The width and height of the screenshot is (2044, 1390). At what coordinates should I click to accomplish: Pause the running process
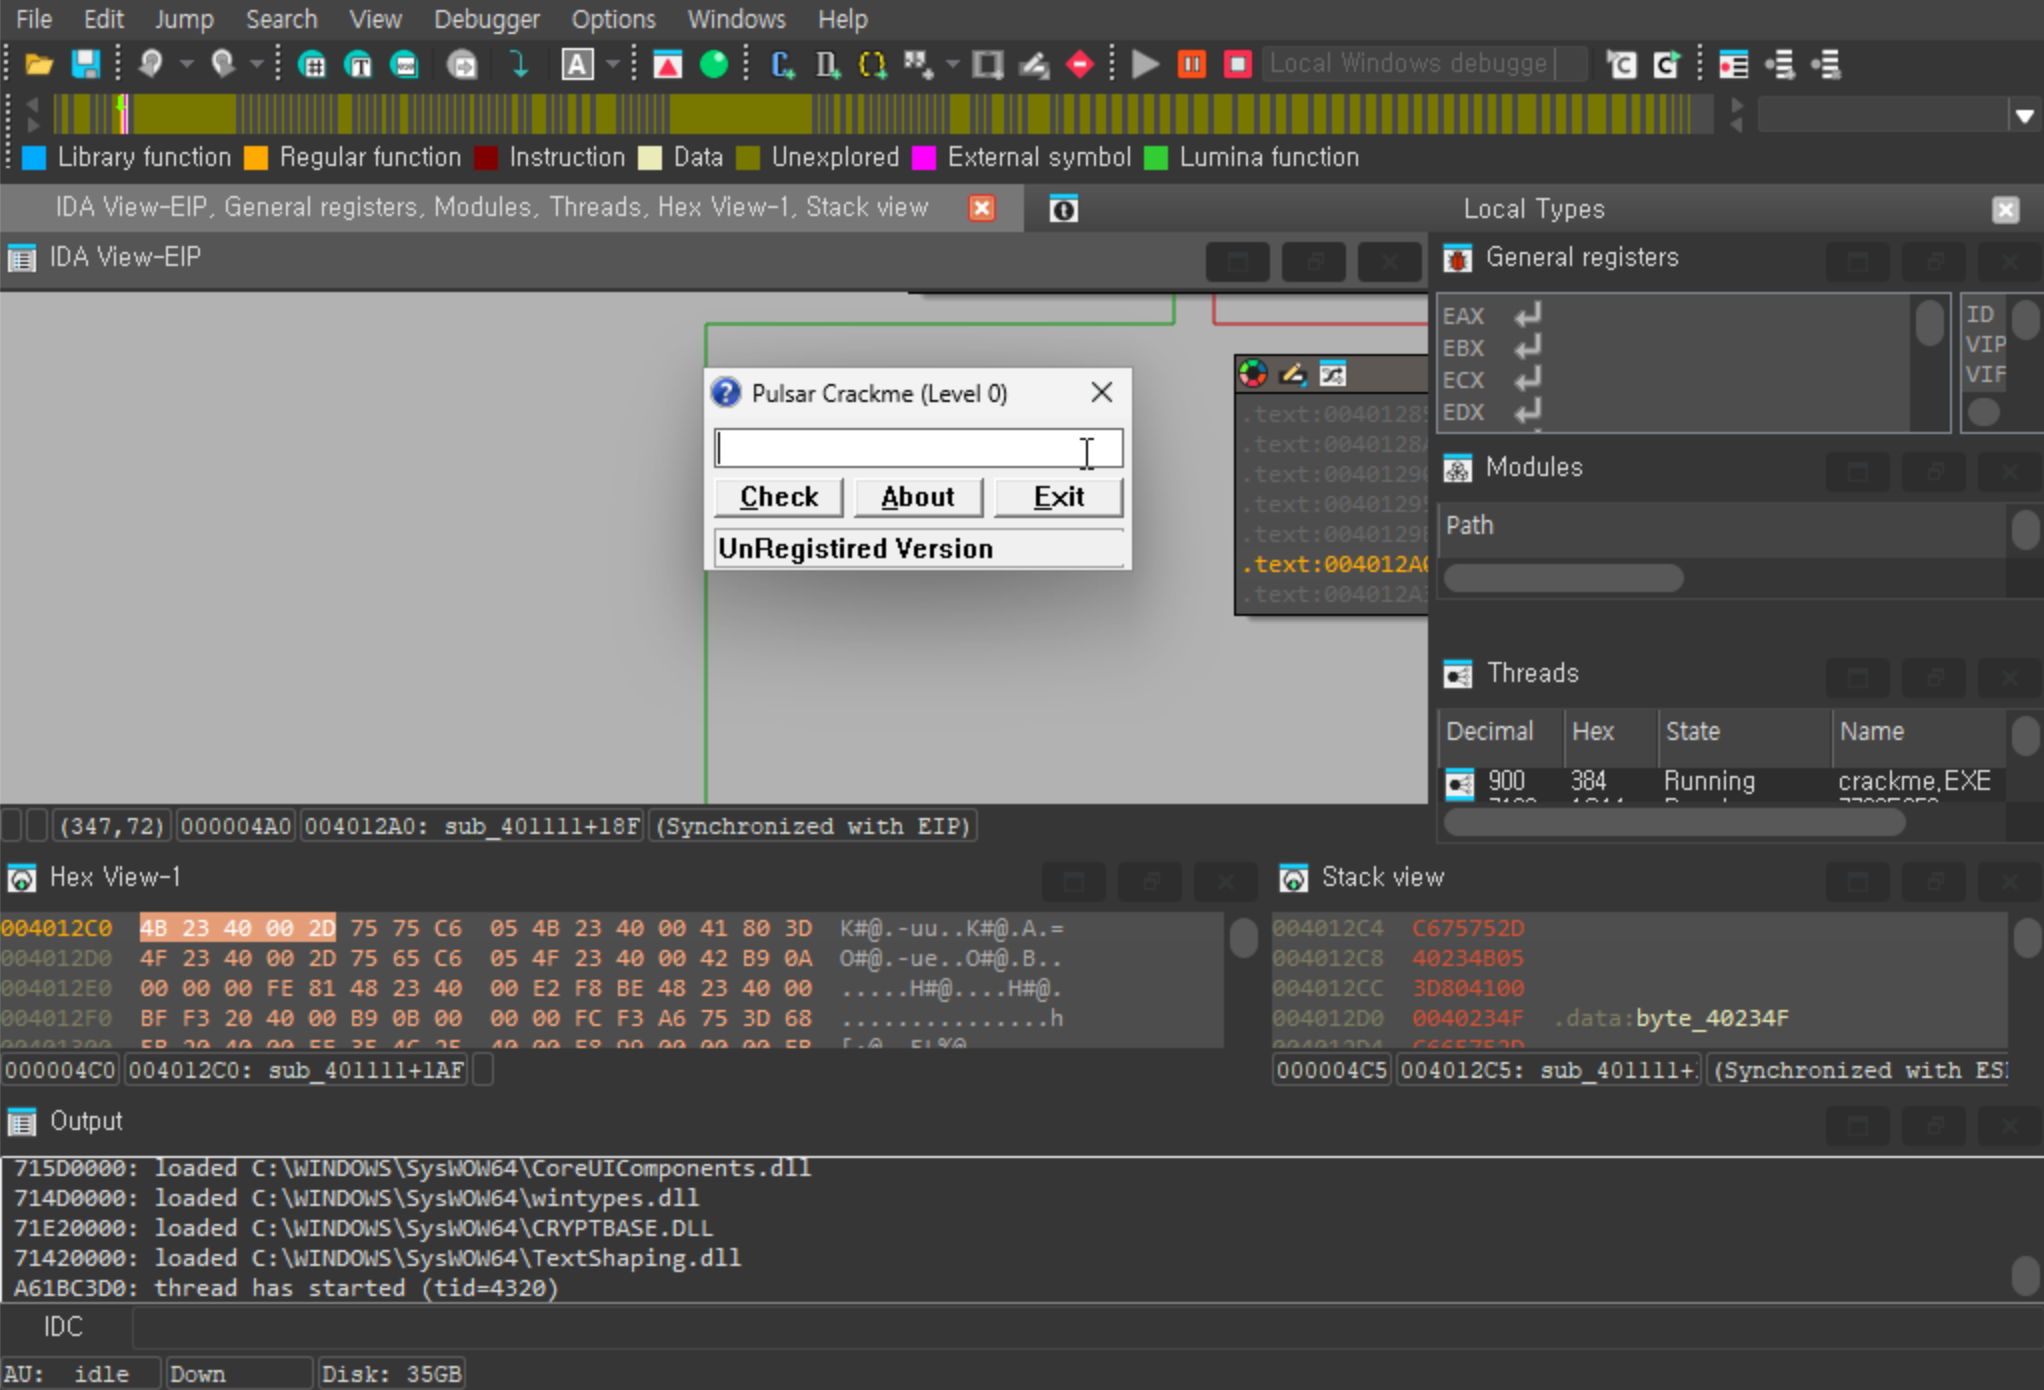(1191, 63)
